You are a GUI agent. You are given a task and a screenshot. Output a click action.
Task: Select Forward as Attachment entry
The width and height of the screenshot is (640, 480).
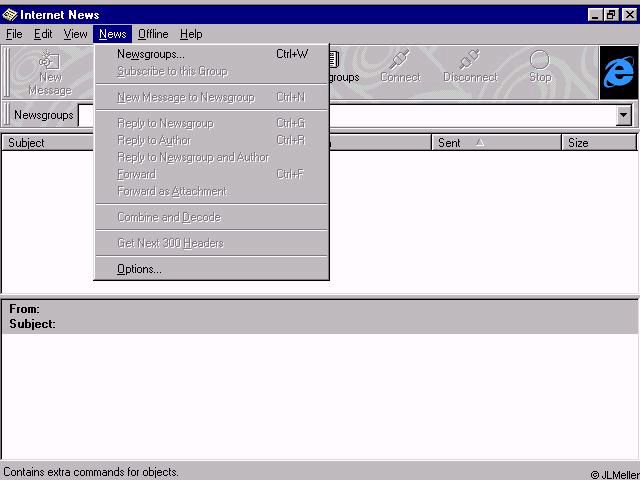(211, 191)
